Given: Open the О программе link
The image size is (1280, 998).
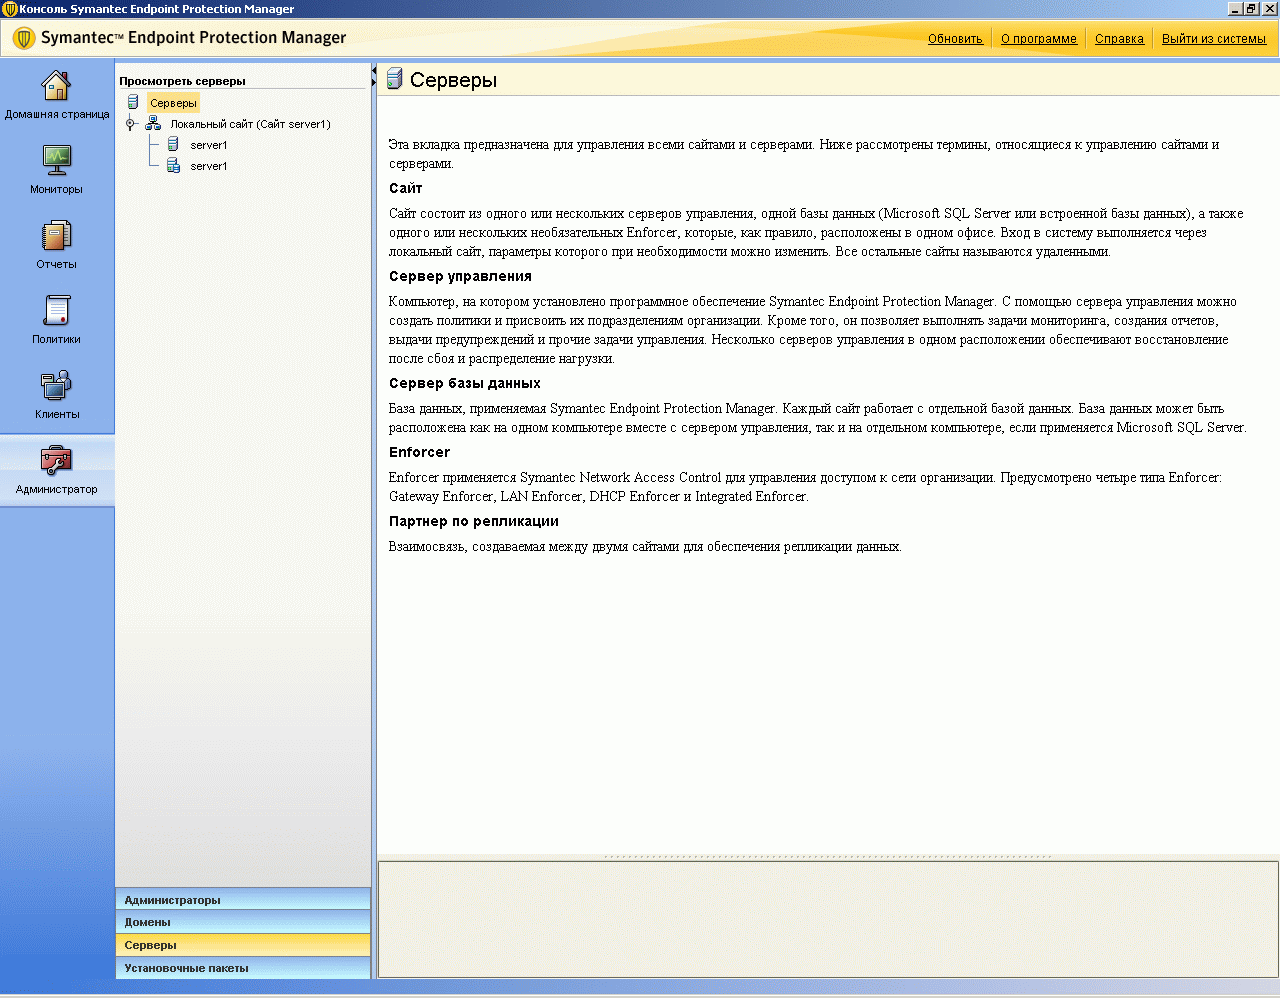Looking at the screenshot, I should (x=1039, y=39).
